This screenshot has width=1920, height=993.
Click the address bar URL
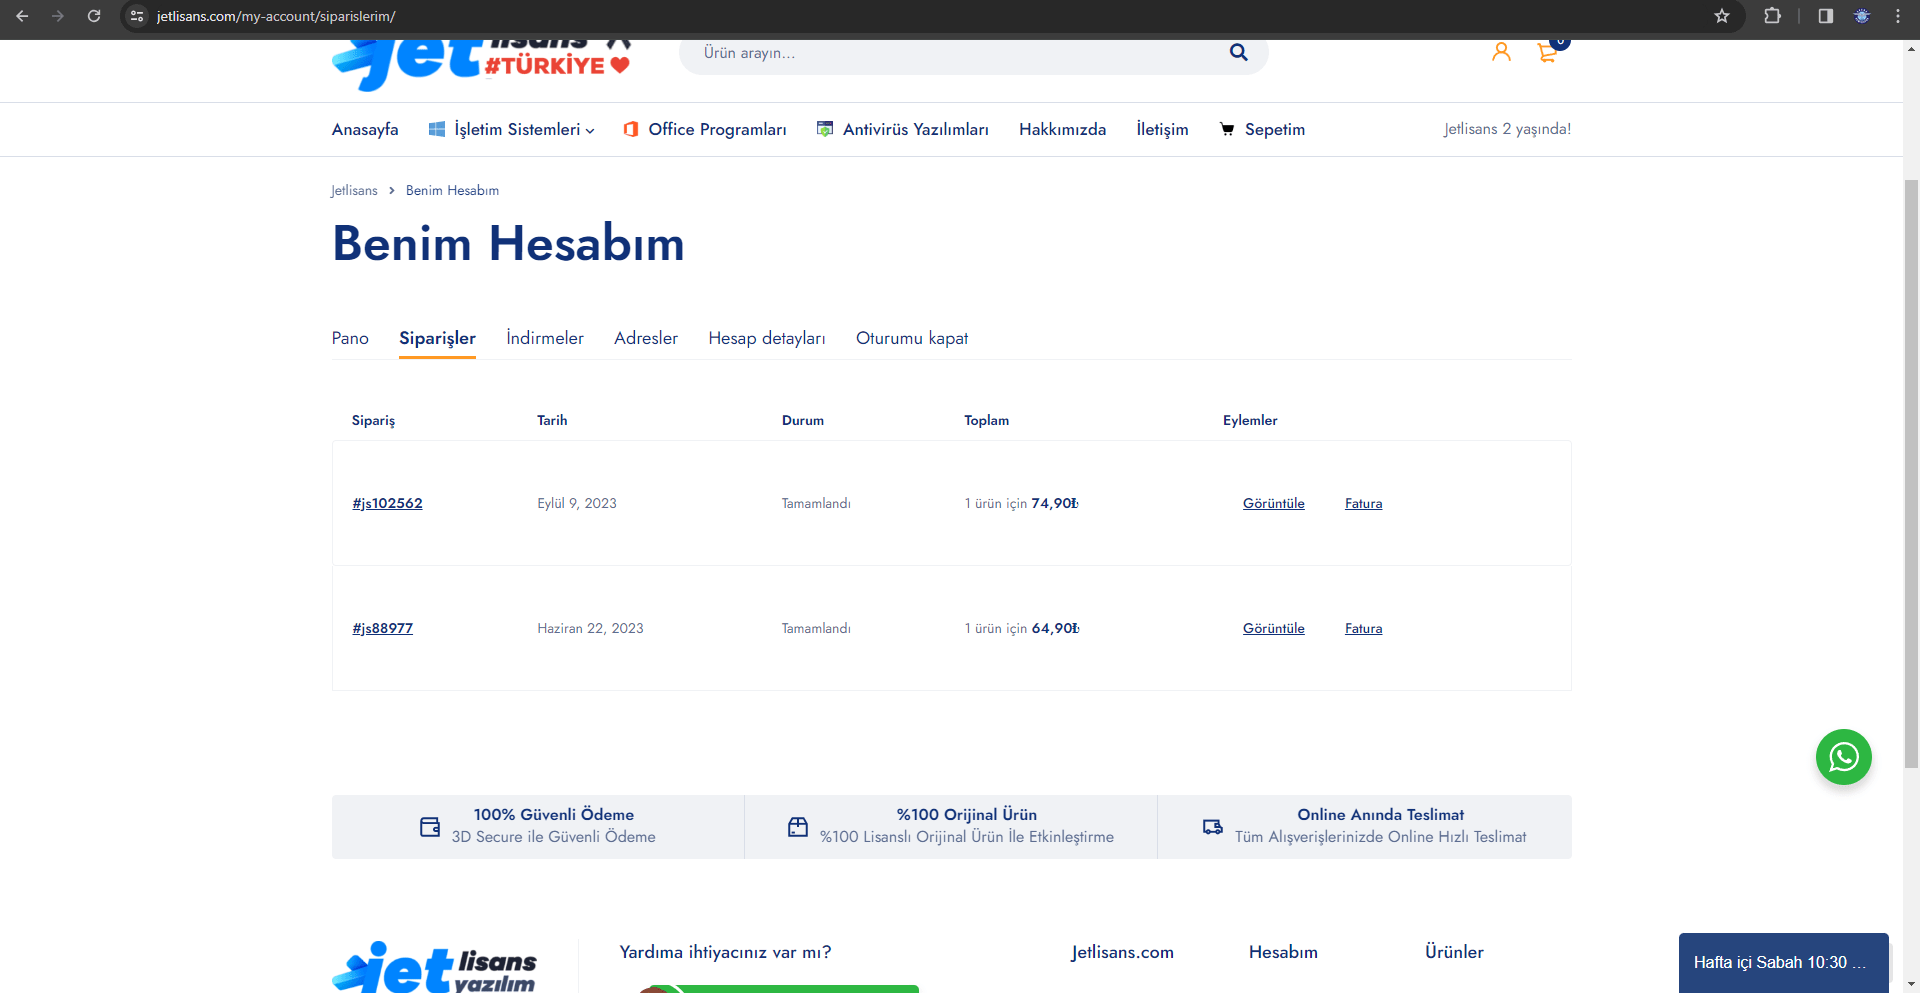[276, 16]
